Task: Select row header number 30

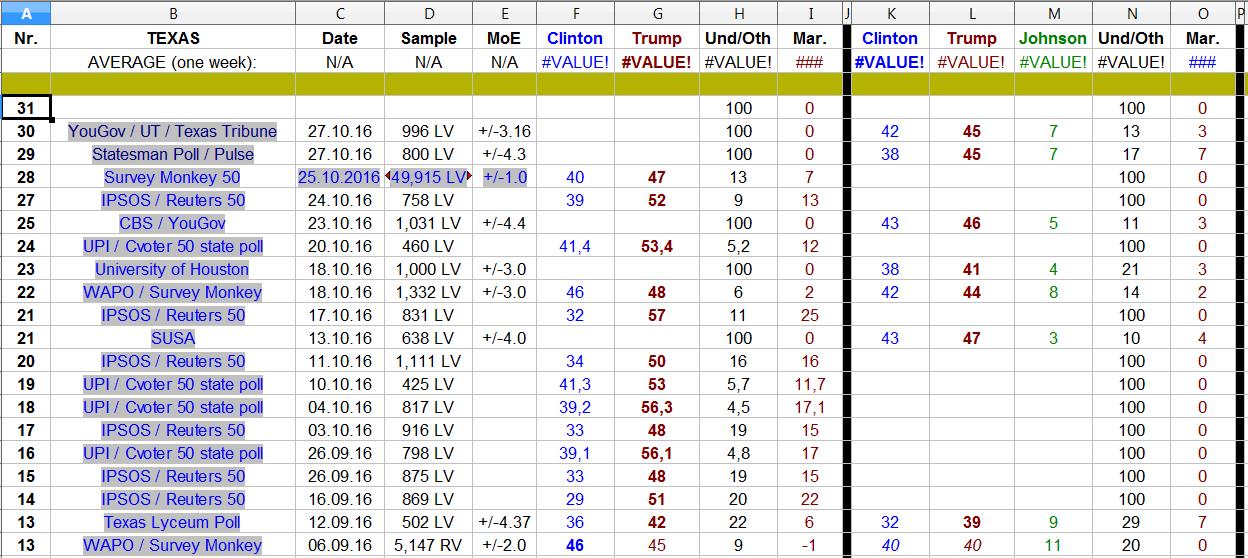Action: coord(26,131)
